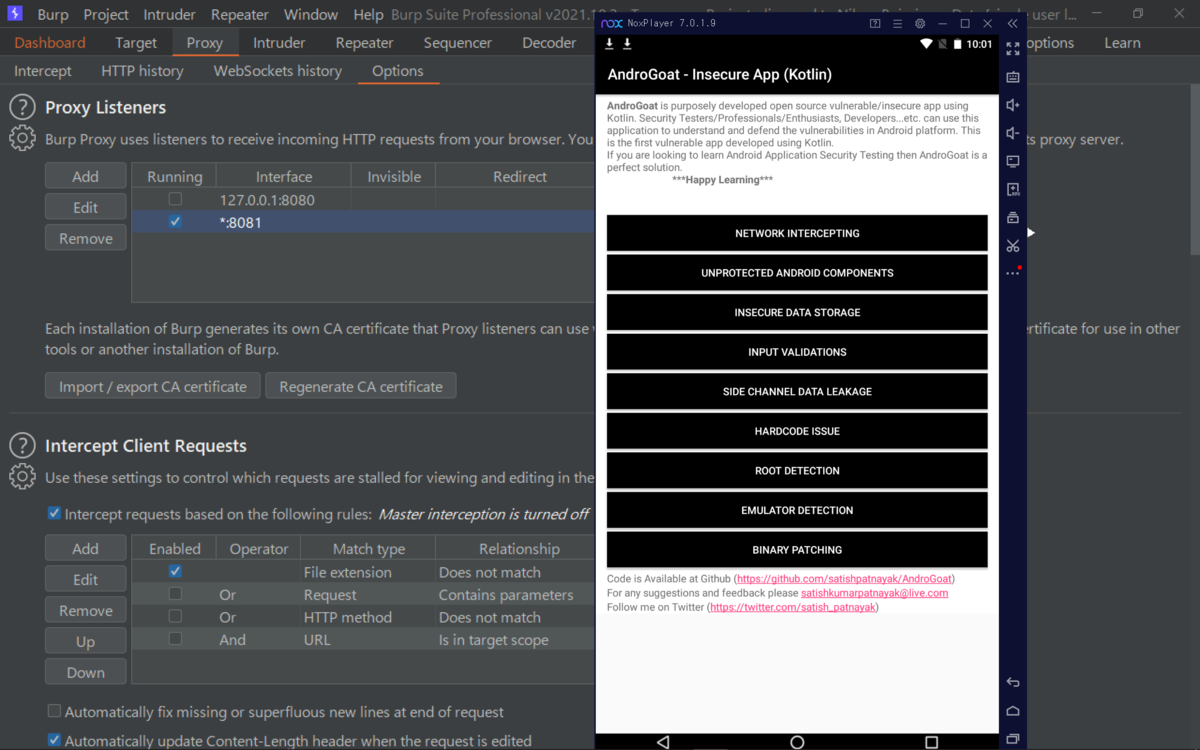Click NoxPlayer volume up icon

pos(1013,105)
